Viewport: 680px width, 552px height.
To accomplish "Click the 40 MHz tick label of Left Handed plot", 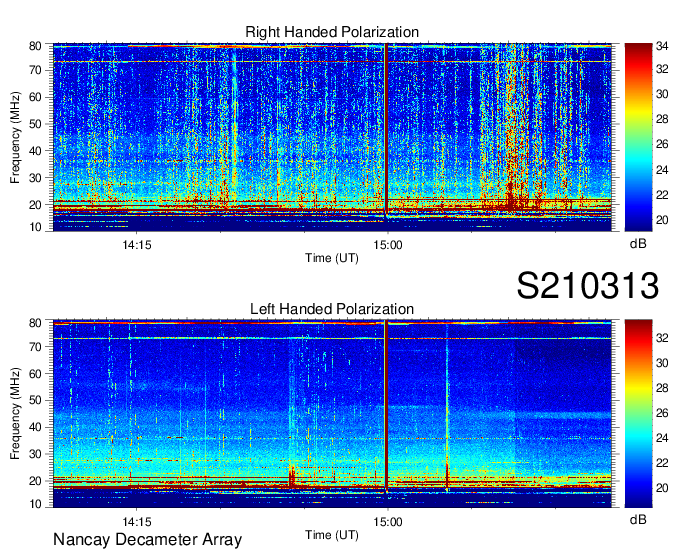I will 35,428.
